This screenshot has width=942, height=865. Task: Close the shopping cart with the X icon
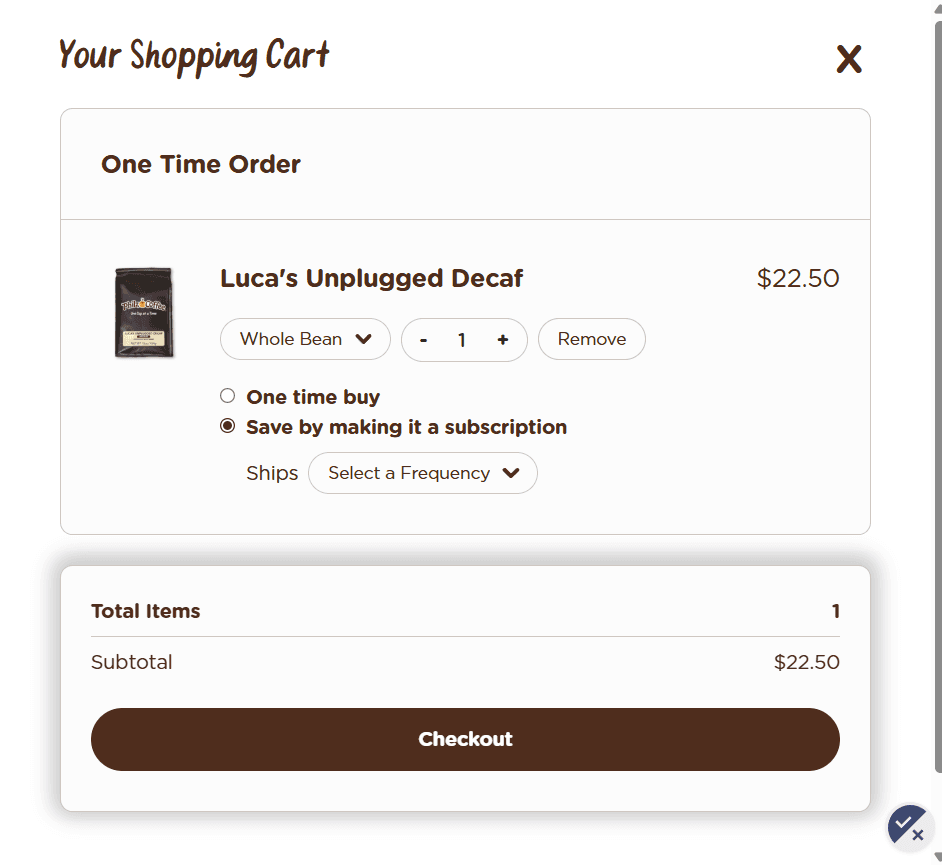[848, 60]
